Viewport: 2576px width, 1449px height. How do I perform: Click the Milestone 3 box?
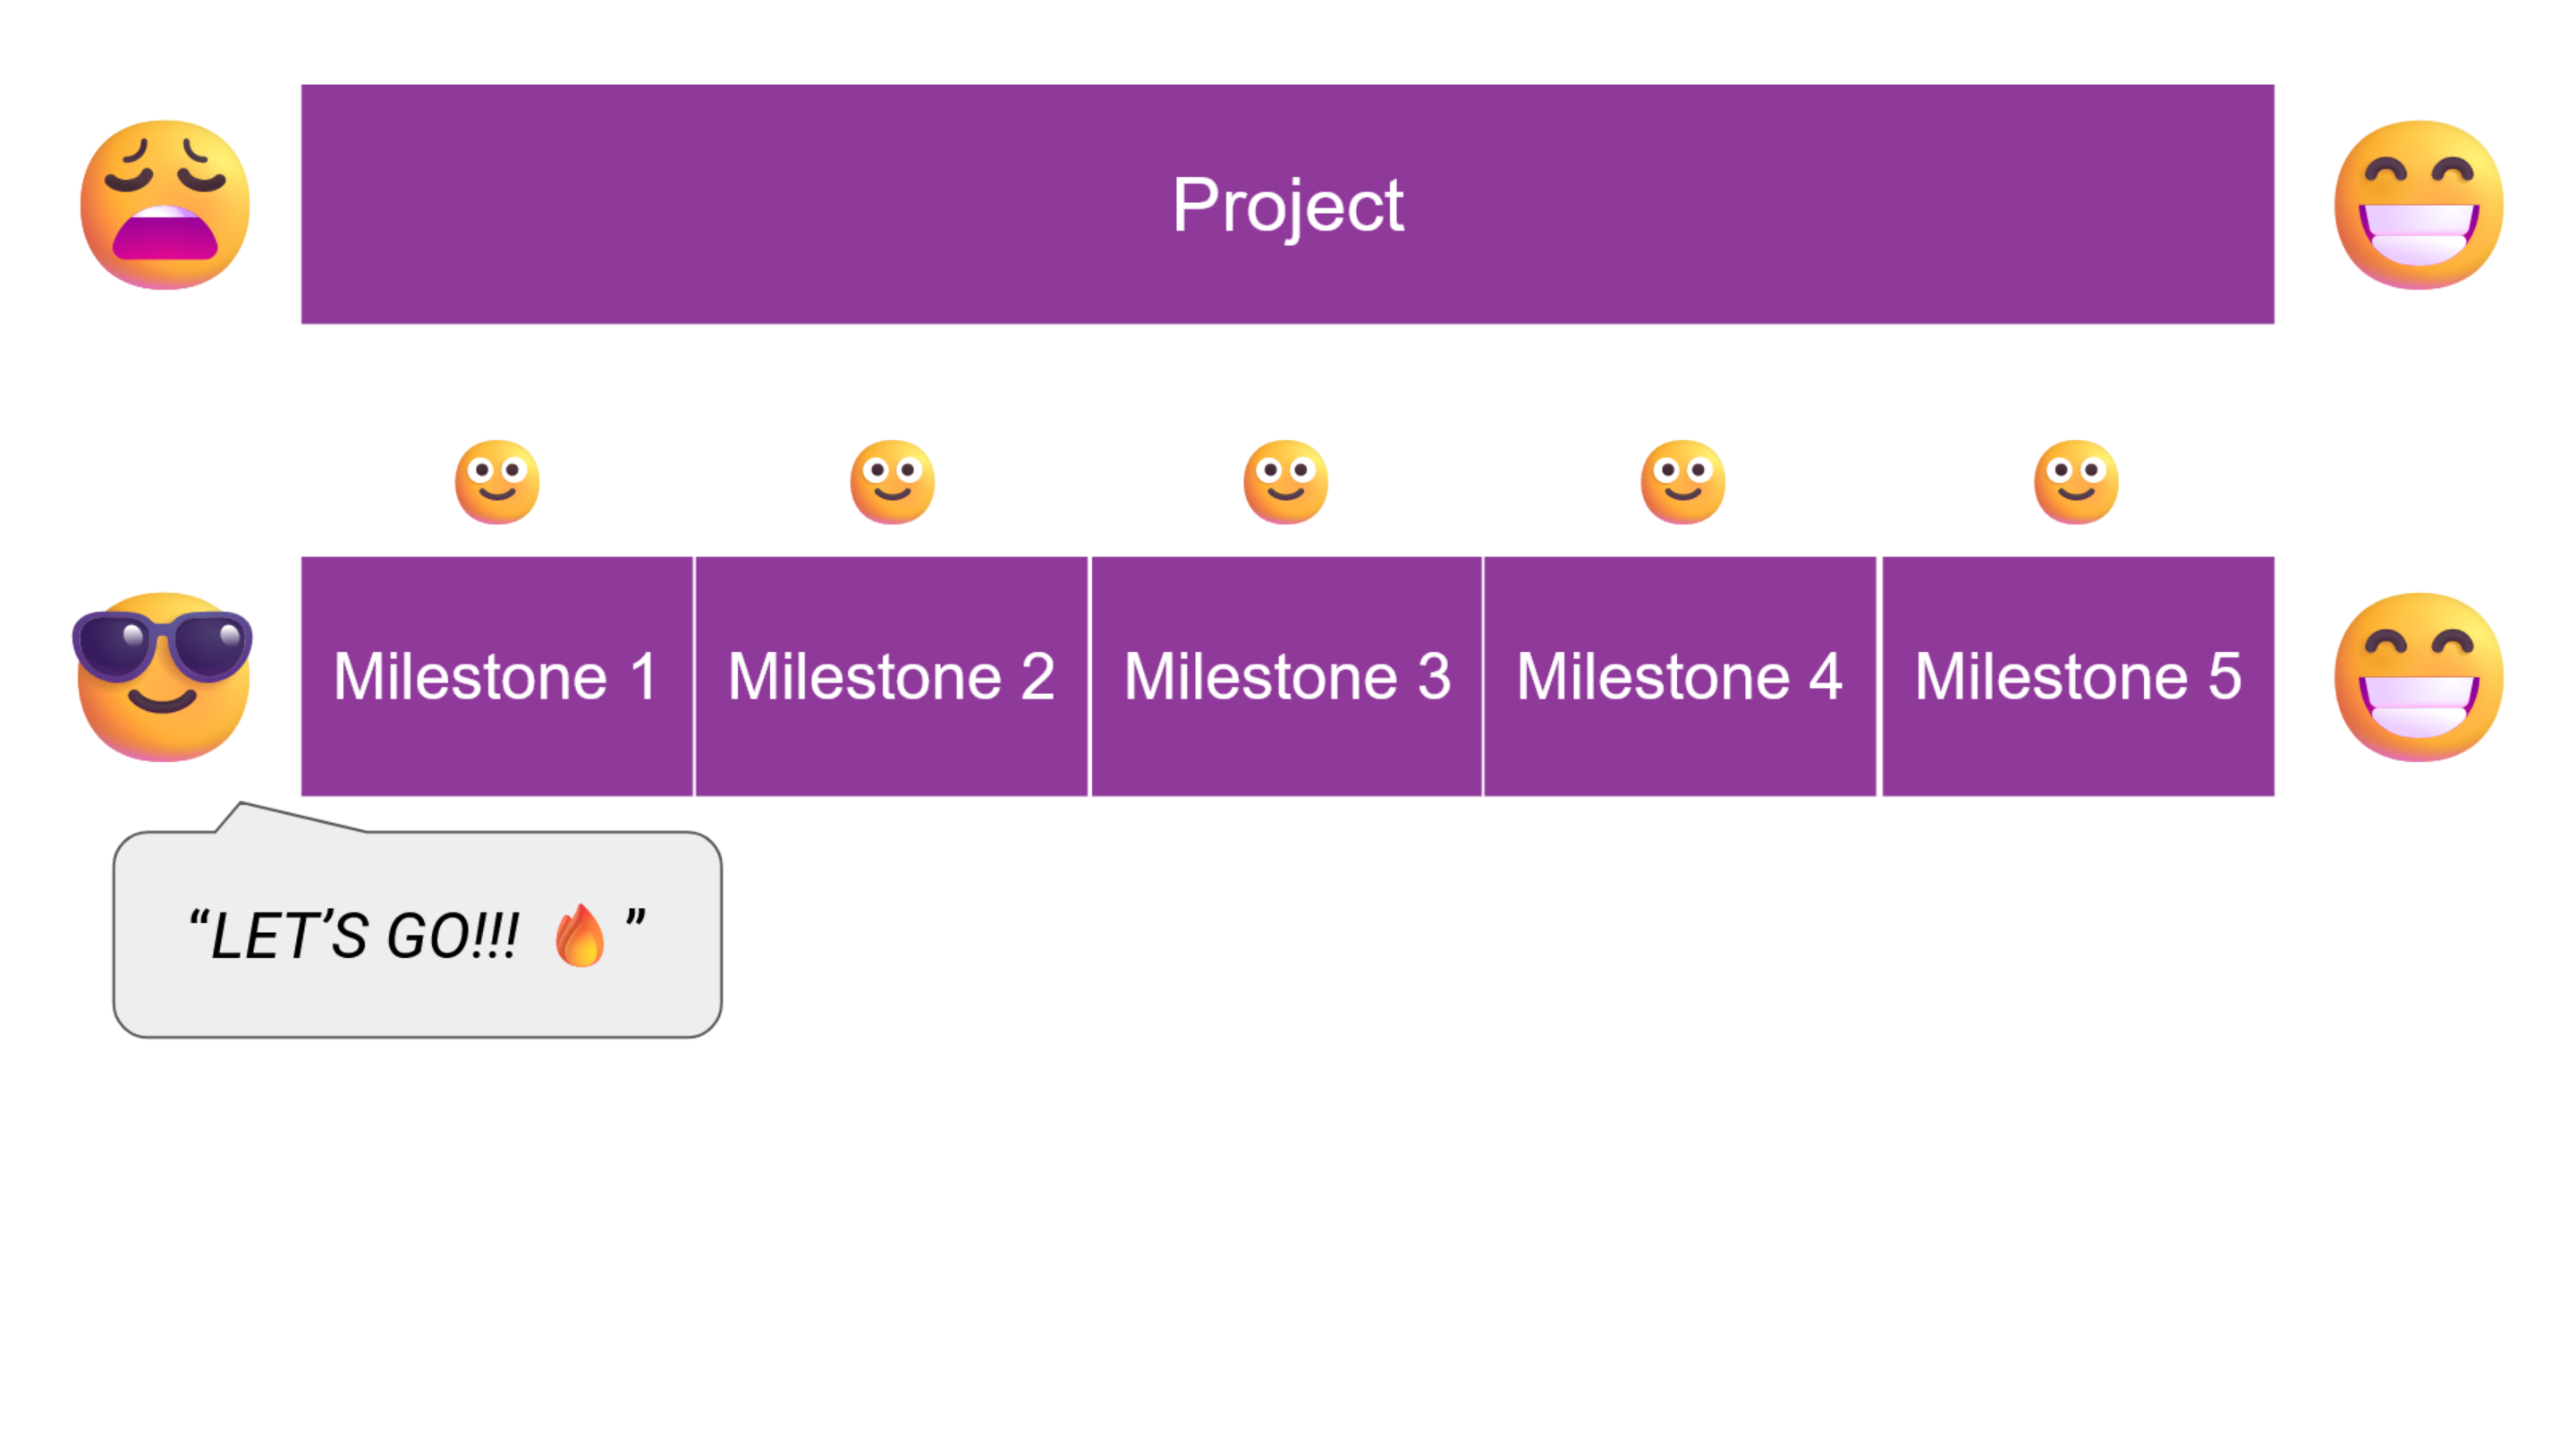coord(1286,676)
